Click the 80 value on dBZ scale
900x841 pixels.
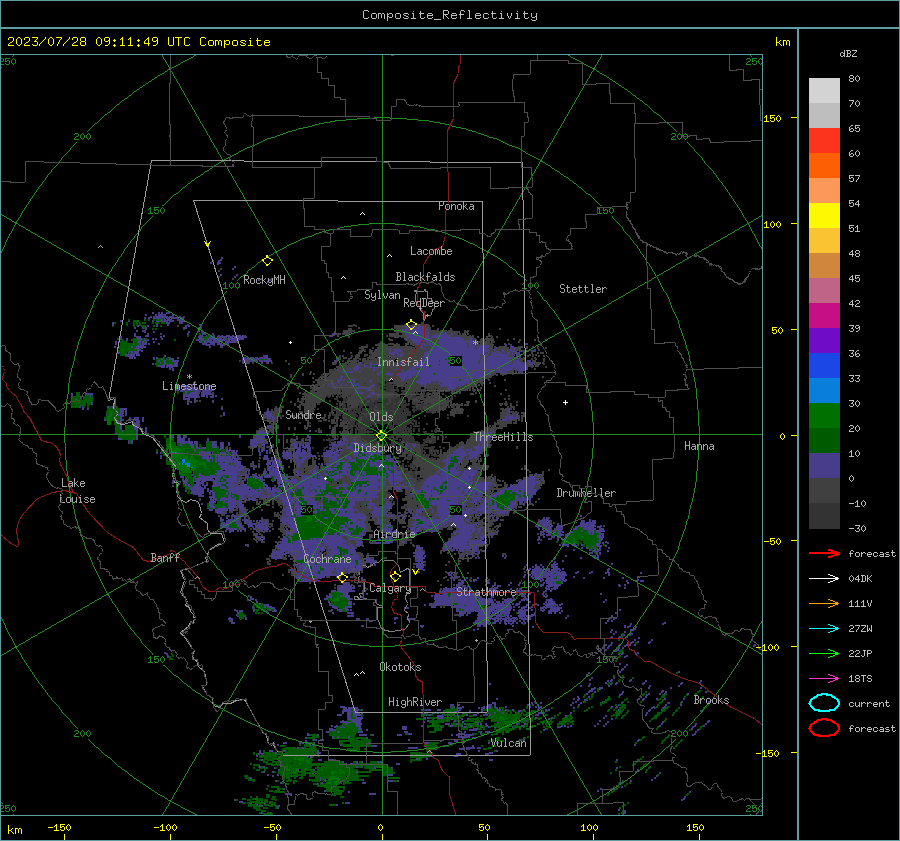[x=854, y=78]
